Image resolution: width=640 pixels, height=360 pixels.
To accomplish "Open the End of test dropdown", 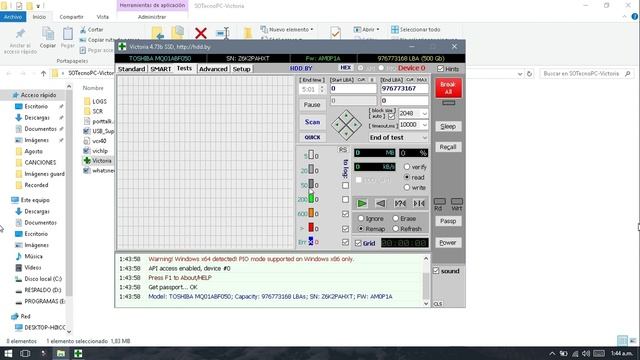I will (x=424, y=138).
